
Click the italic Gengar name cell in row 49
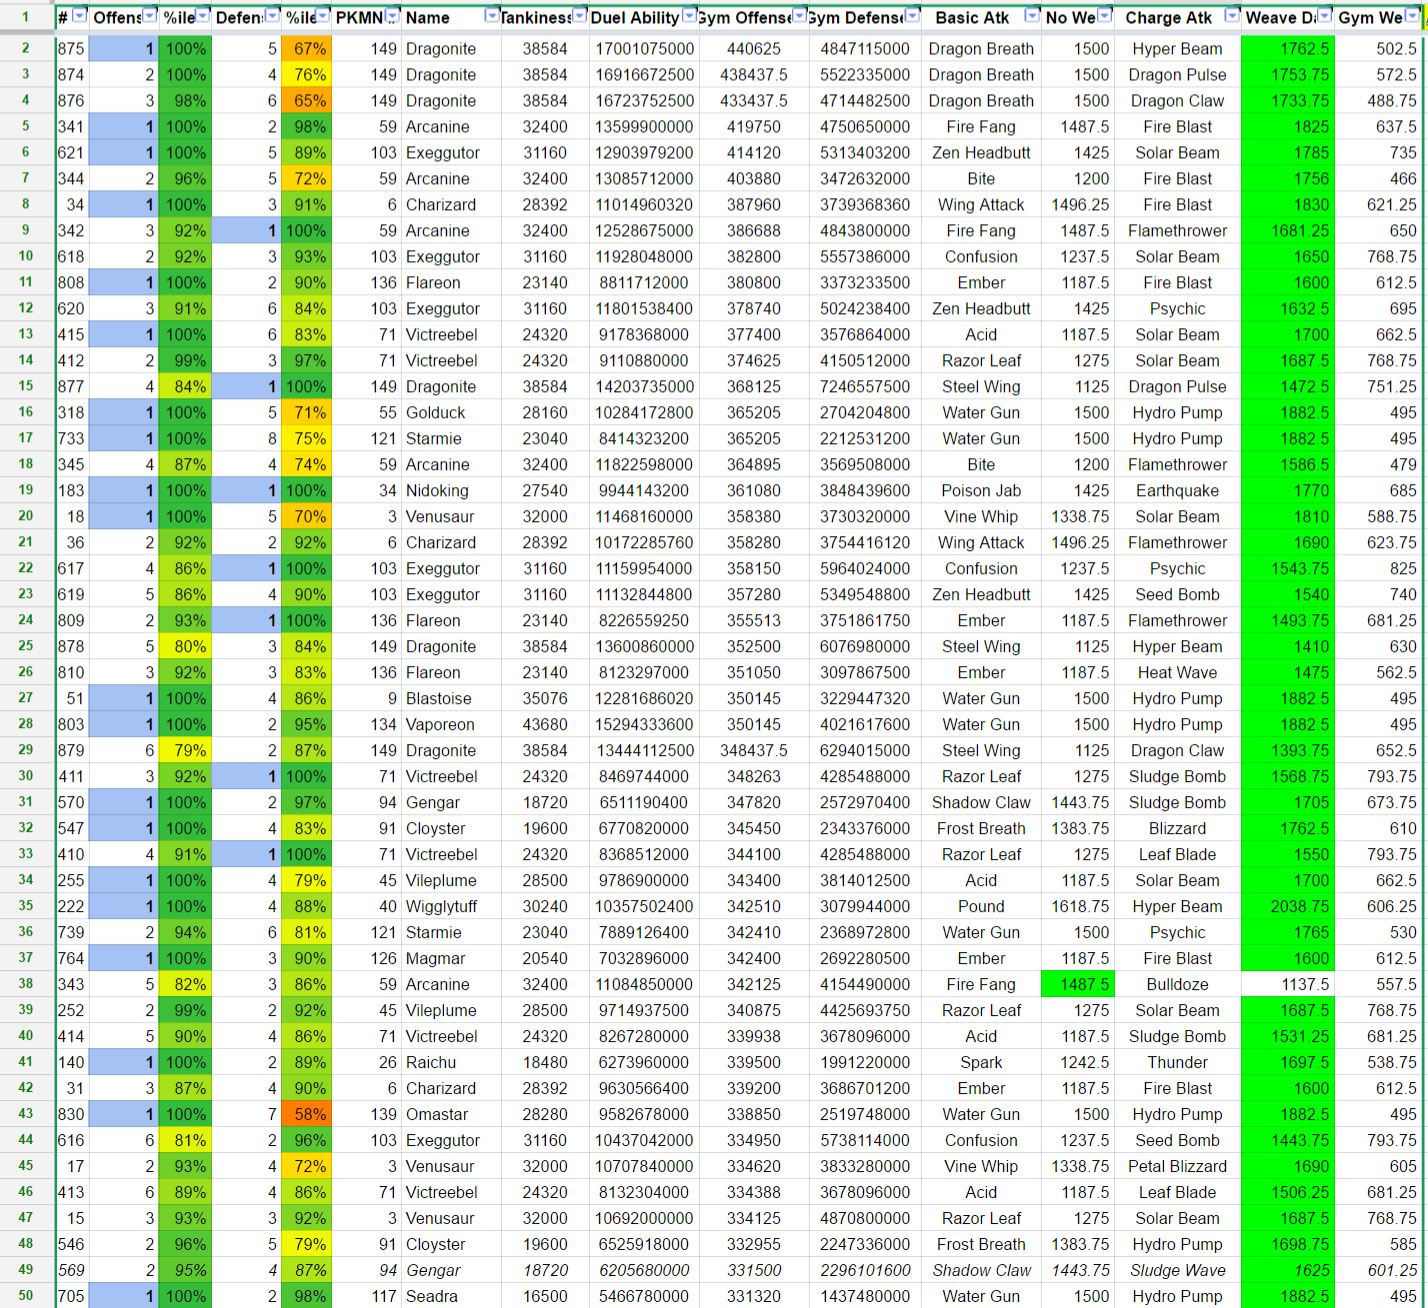pos(452,1270)
